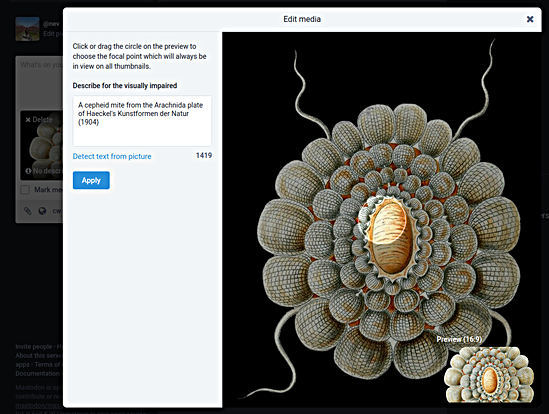
Task: Click the Documentation footer link
Action: 37,373
